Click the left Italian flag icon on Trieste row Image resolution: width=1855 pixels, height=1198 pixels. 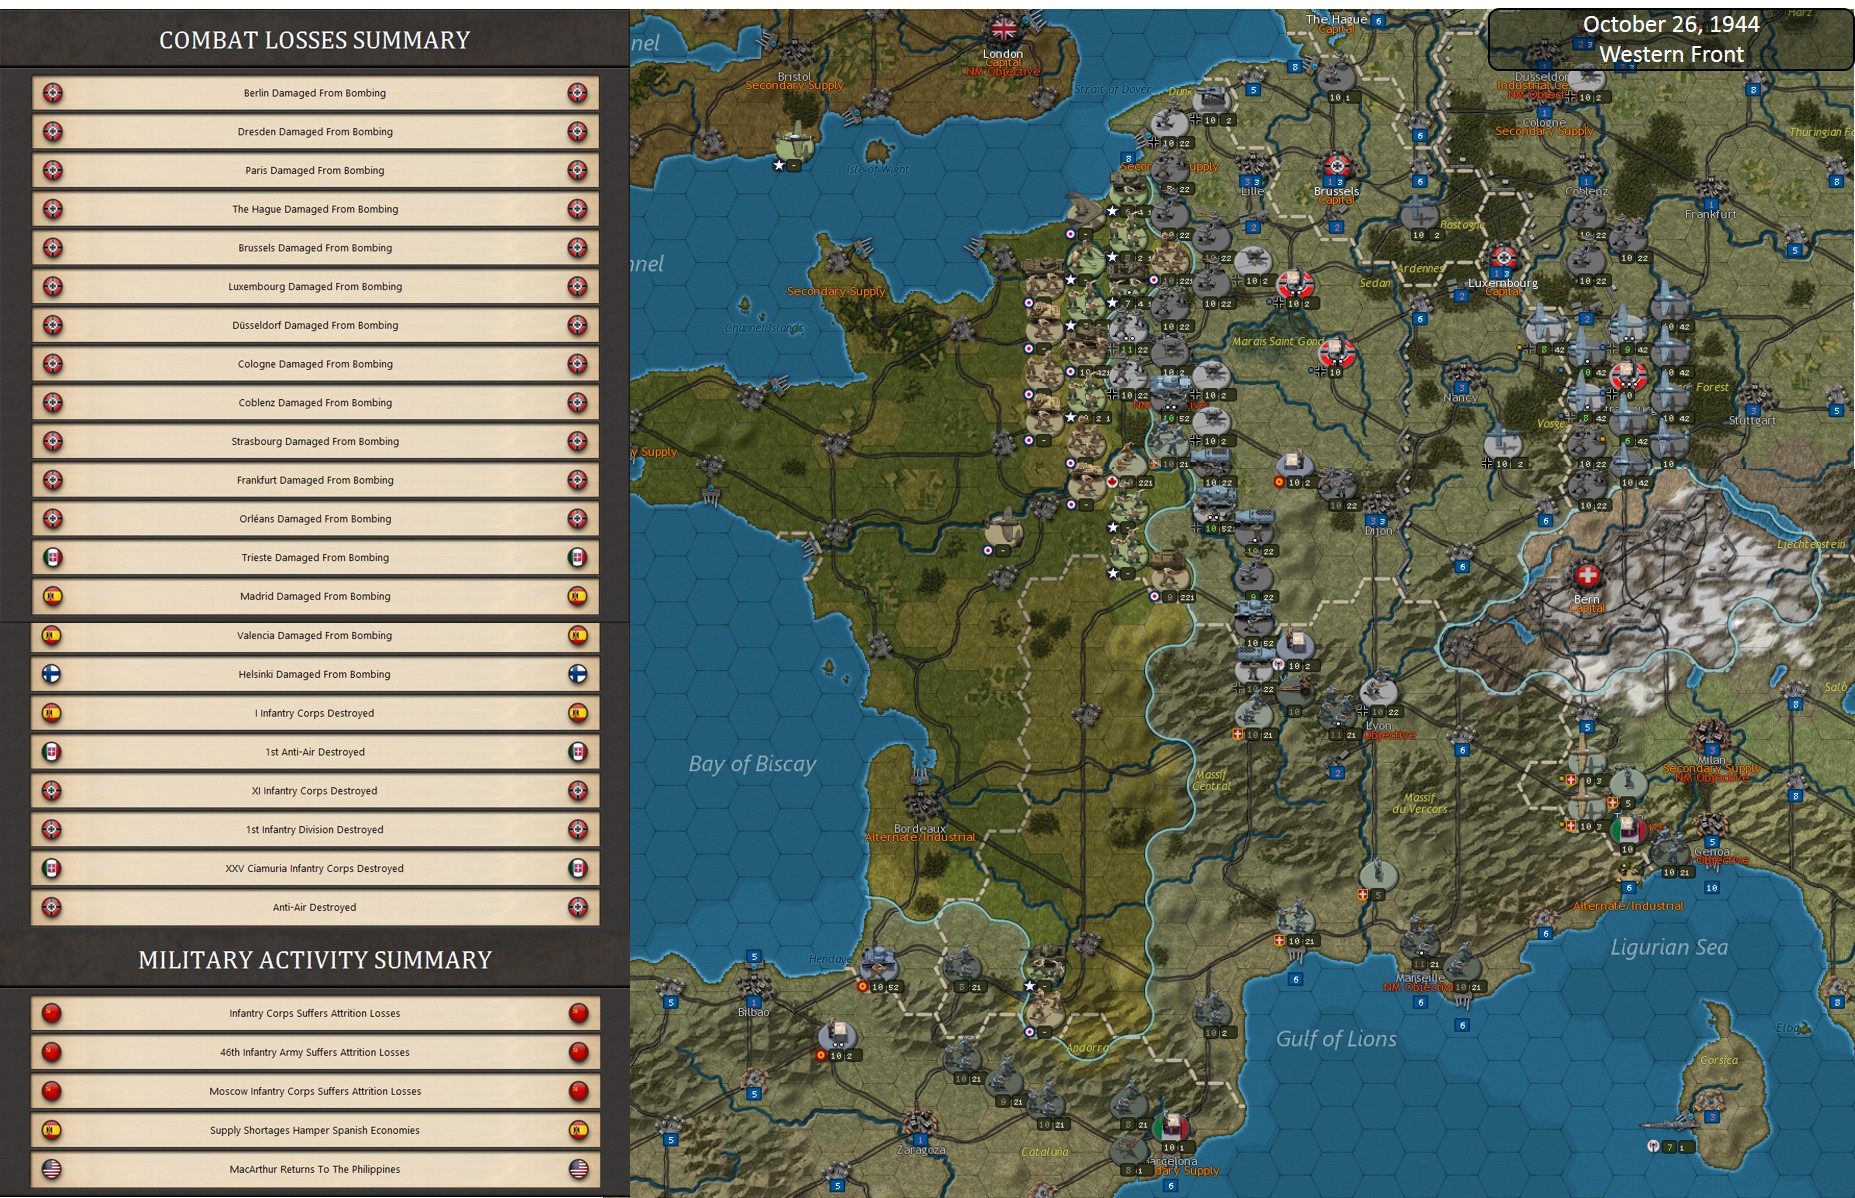[53, 558]
